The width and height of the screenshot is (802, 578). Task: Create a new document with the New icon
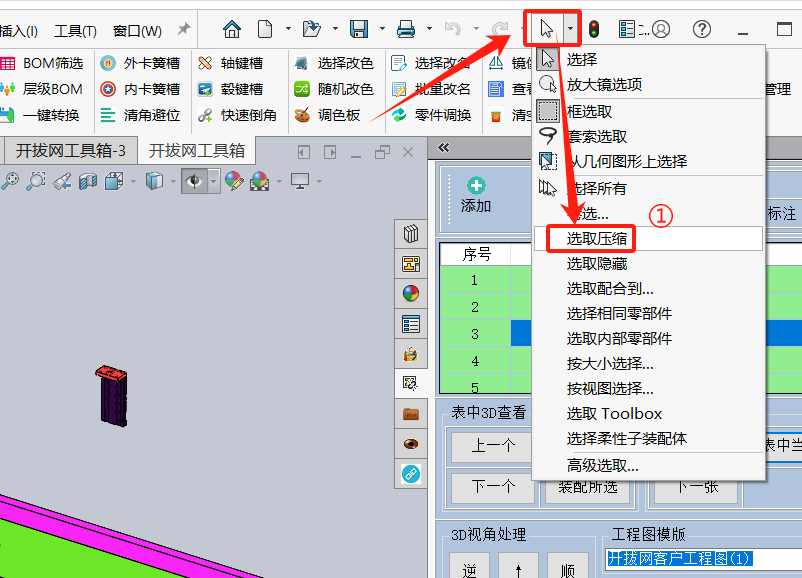(x=265, y=29)
